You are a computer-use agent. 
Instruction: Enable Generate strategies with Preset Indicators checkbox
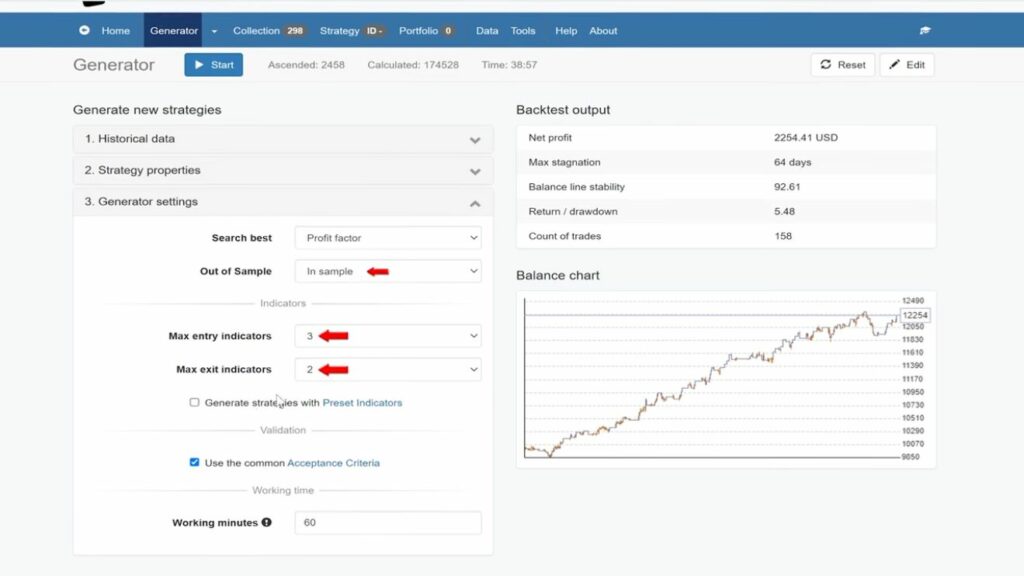(194, 403)
